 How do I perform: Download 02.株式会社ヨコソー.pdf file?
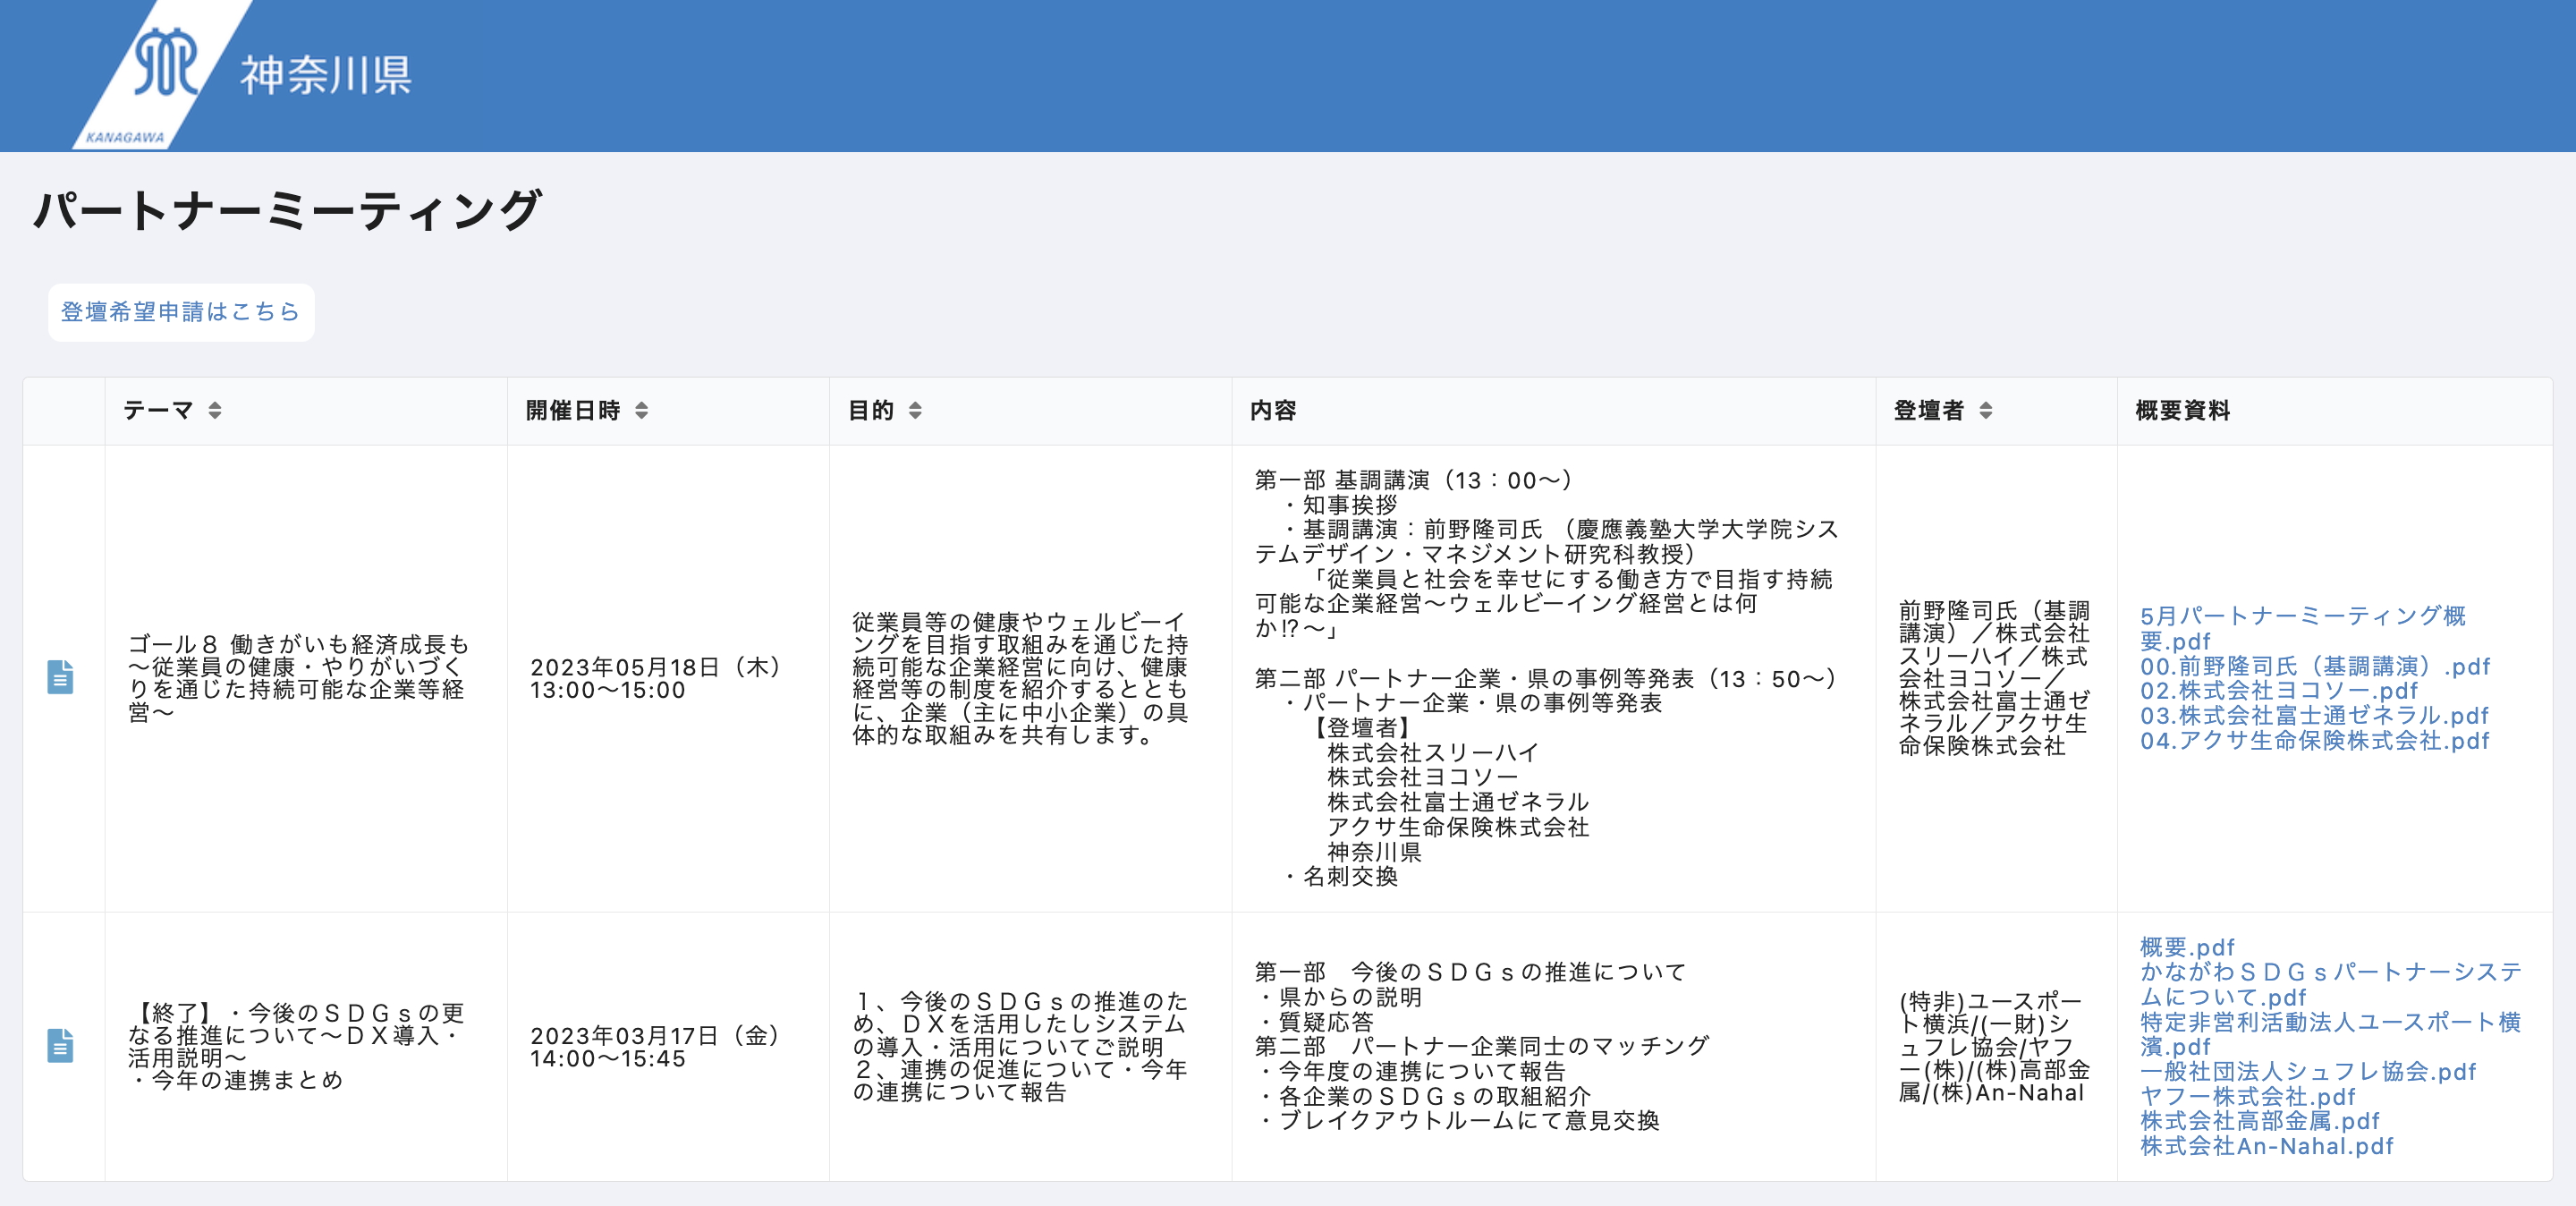pos(2278,691)
